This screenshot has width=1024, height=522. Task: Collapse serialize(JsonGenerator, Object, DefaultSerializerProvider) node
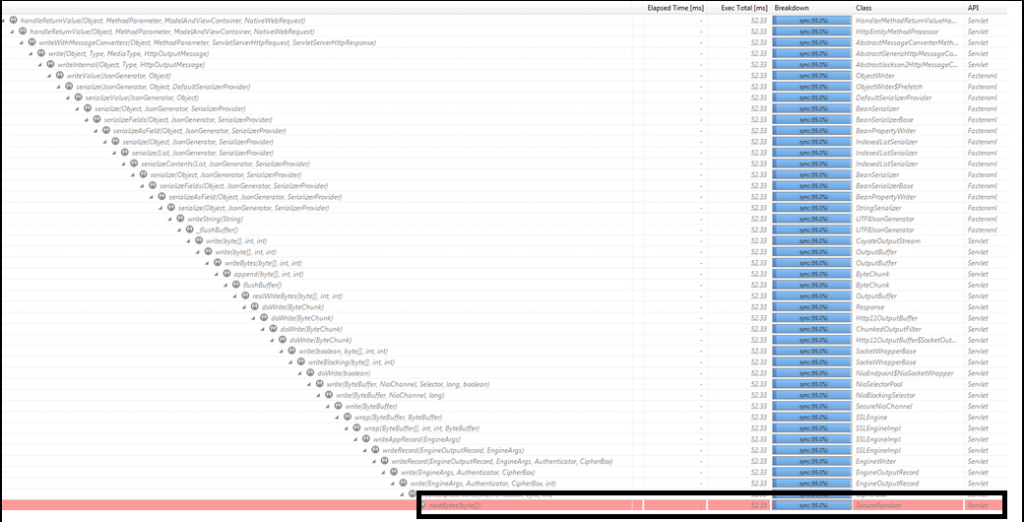(59, 87)
